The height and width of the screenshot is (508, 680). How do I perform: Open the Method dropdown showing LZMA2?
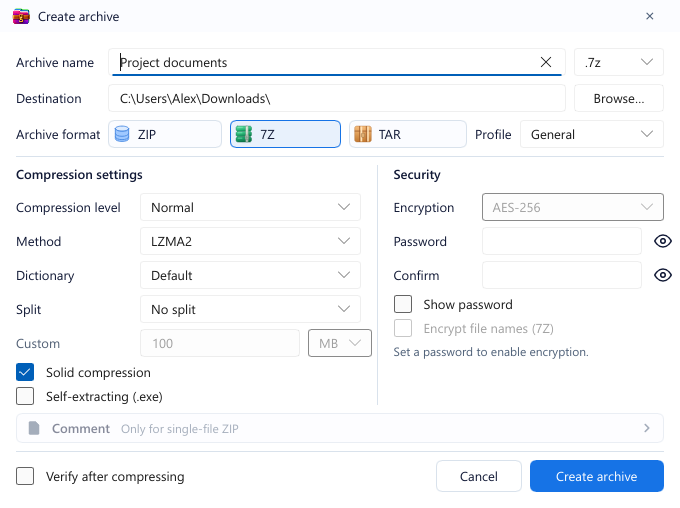coord(250,241)
